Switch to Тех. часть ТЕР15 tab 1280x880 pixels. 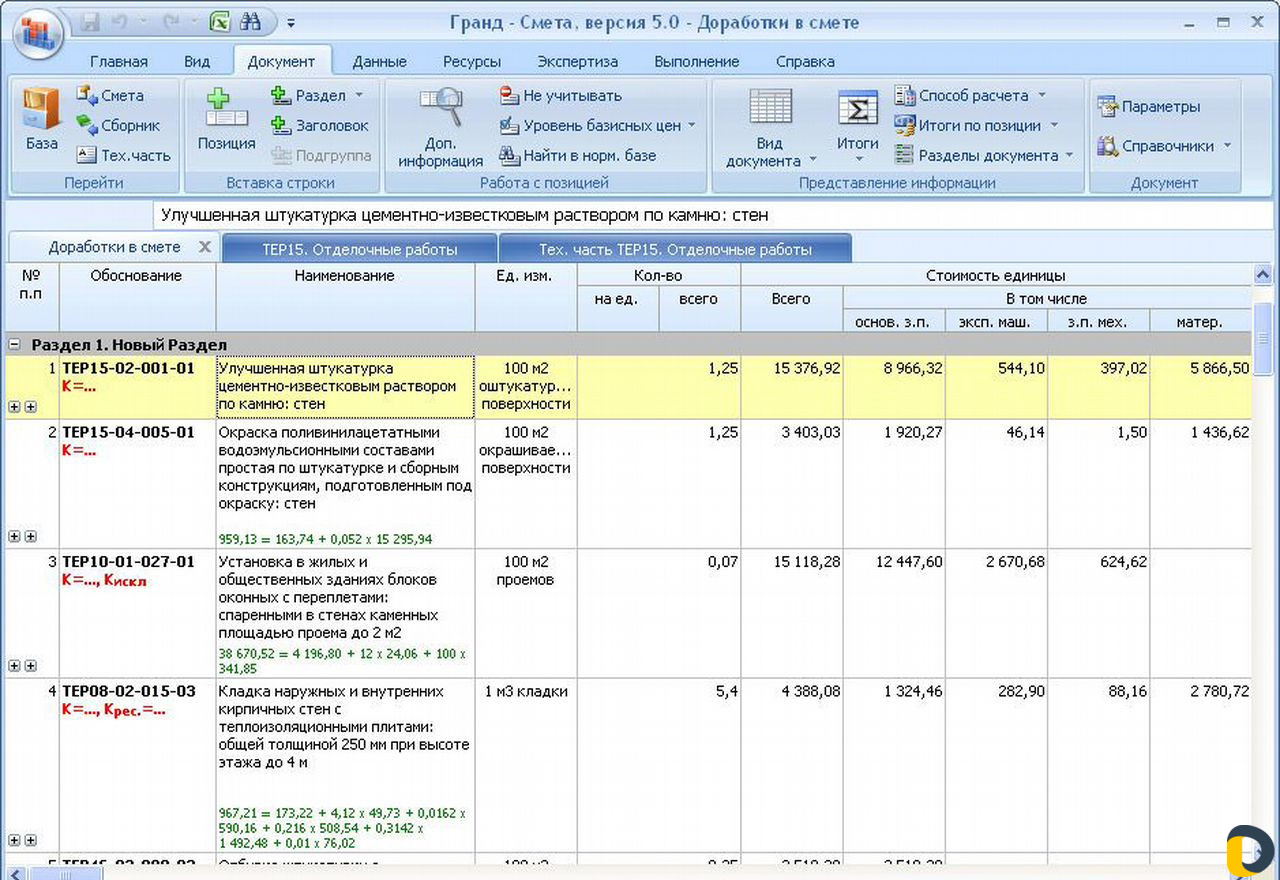675,249
